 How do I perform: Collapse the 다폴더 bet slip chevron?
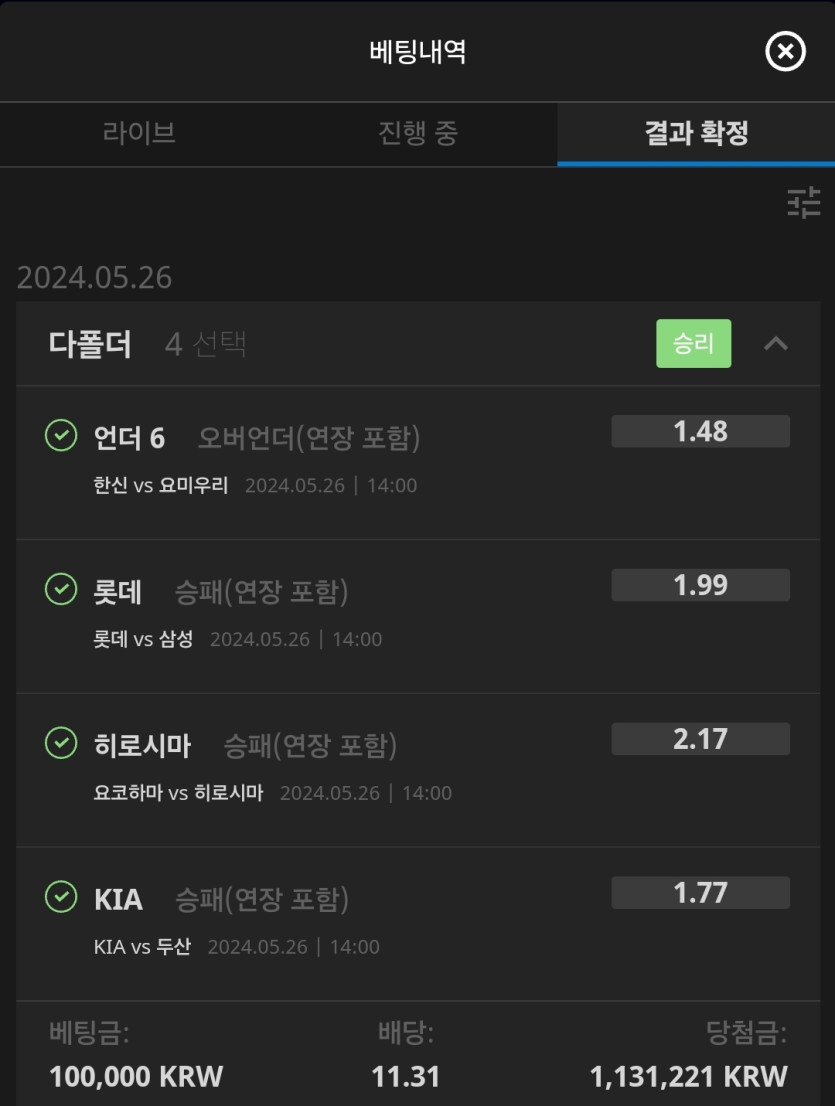[x=775, y=344]
